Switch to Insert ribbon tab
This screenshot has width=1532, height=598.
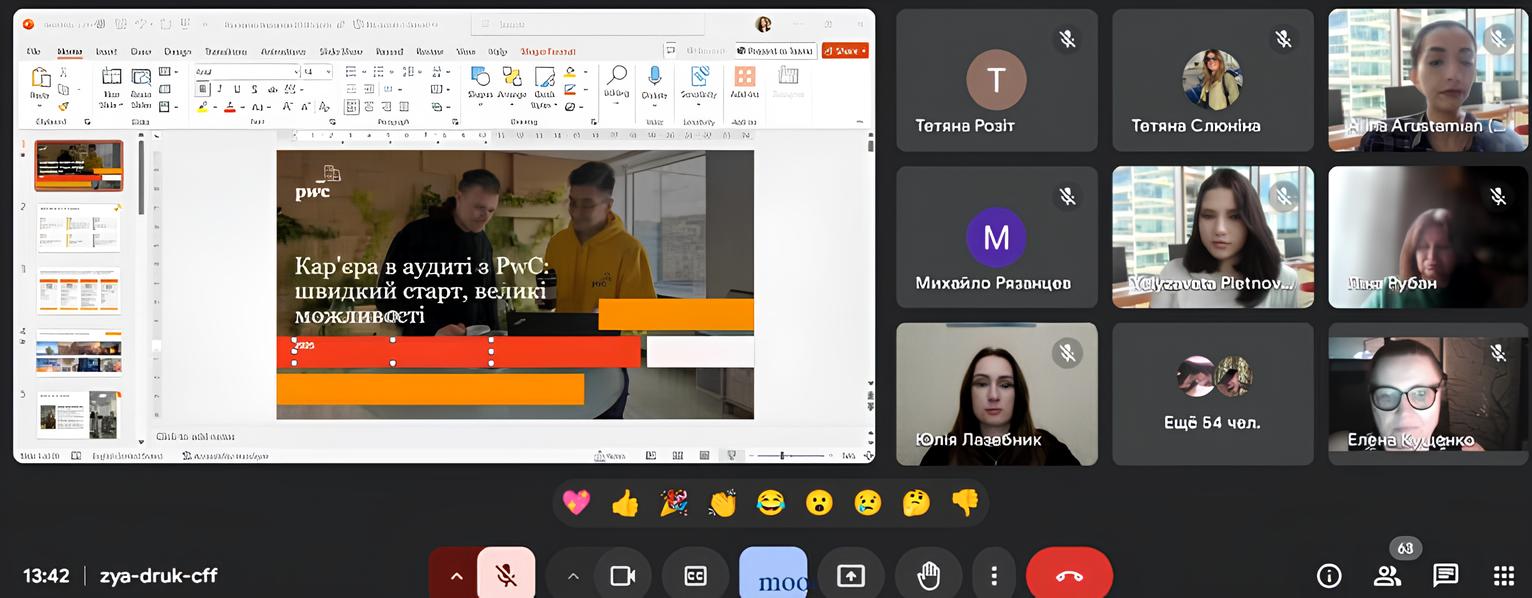(105, 51)
